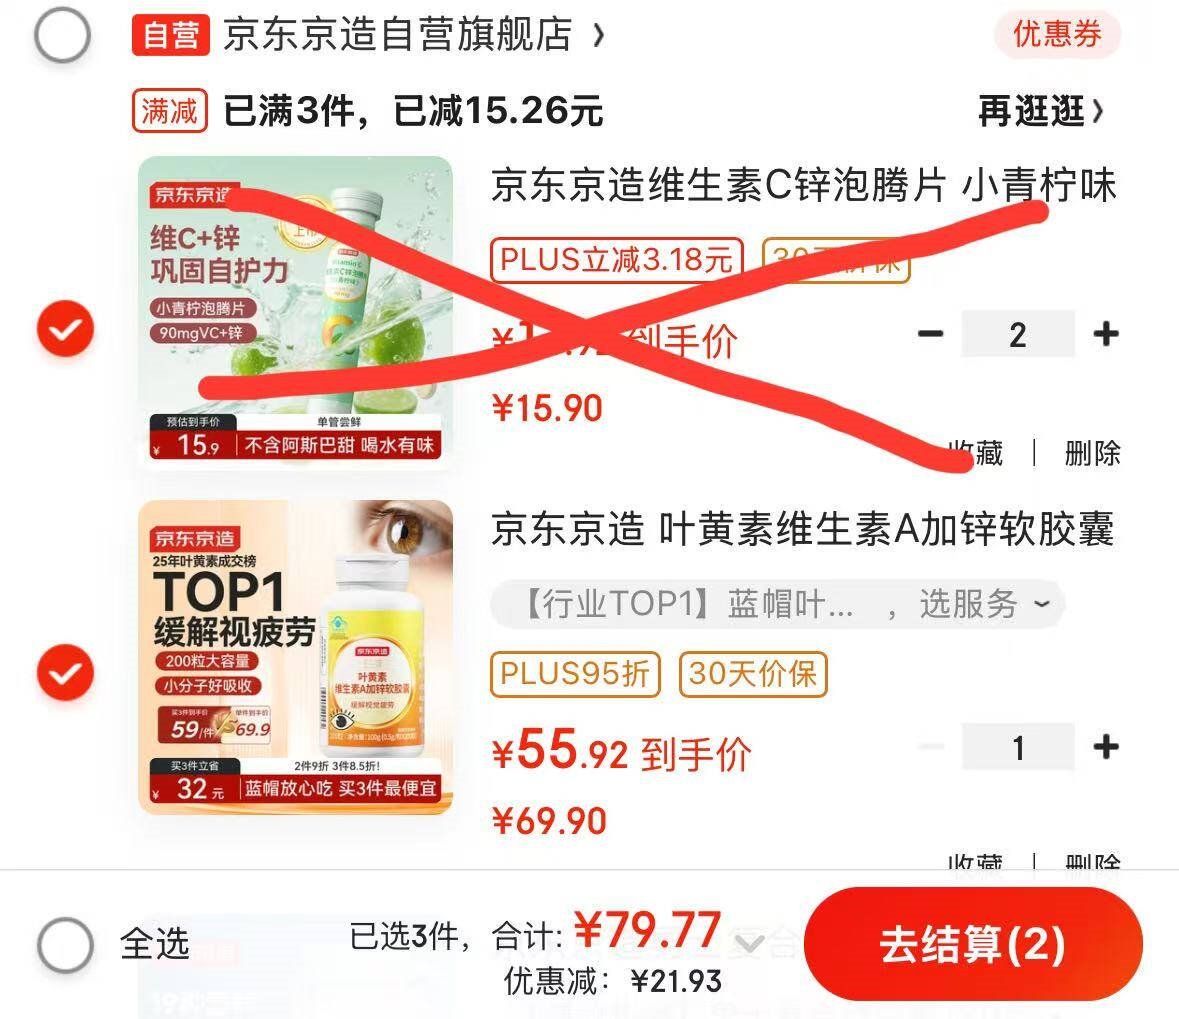Decrease quantity of vitamin C tablets
The height and width of the screenshot is (1019, 1179).
[930, 334]
